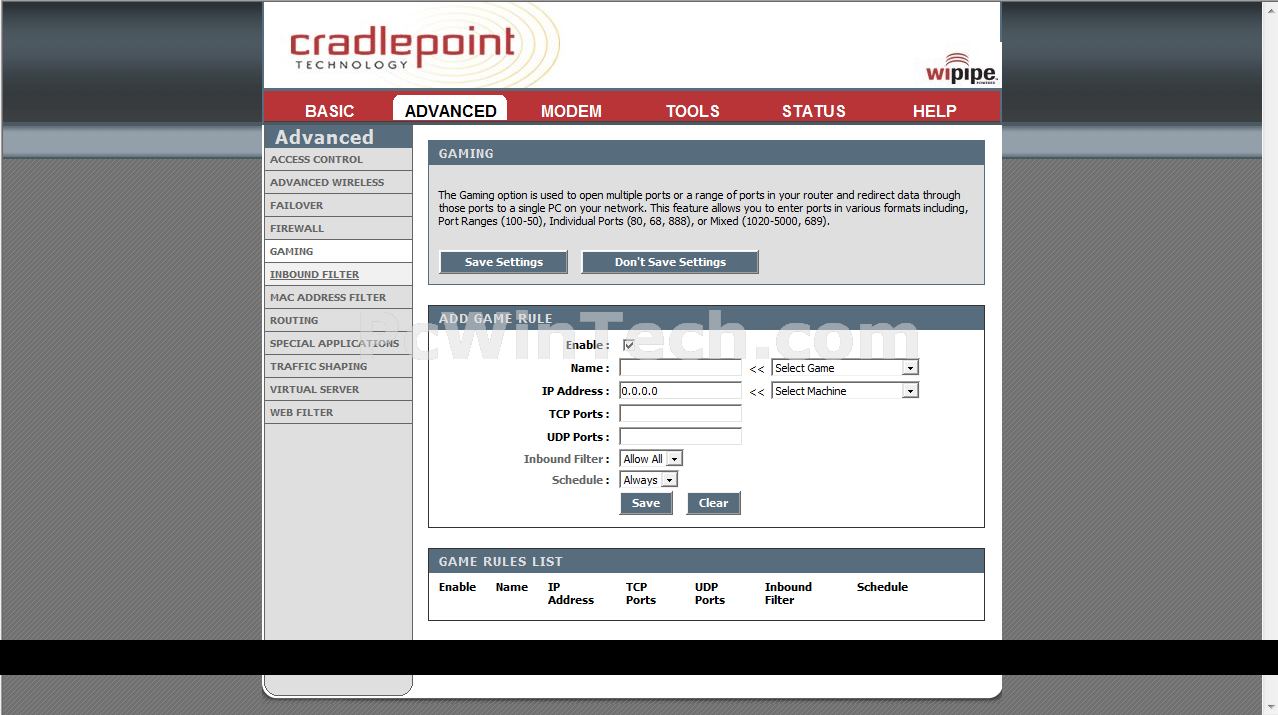The width and height of the screenshot is (1278, 715).
Task: Expand the Select Machine dropdown
Action: [x=844, y=391]
